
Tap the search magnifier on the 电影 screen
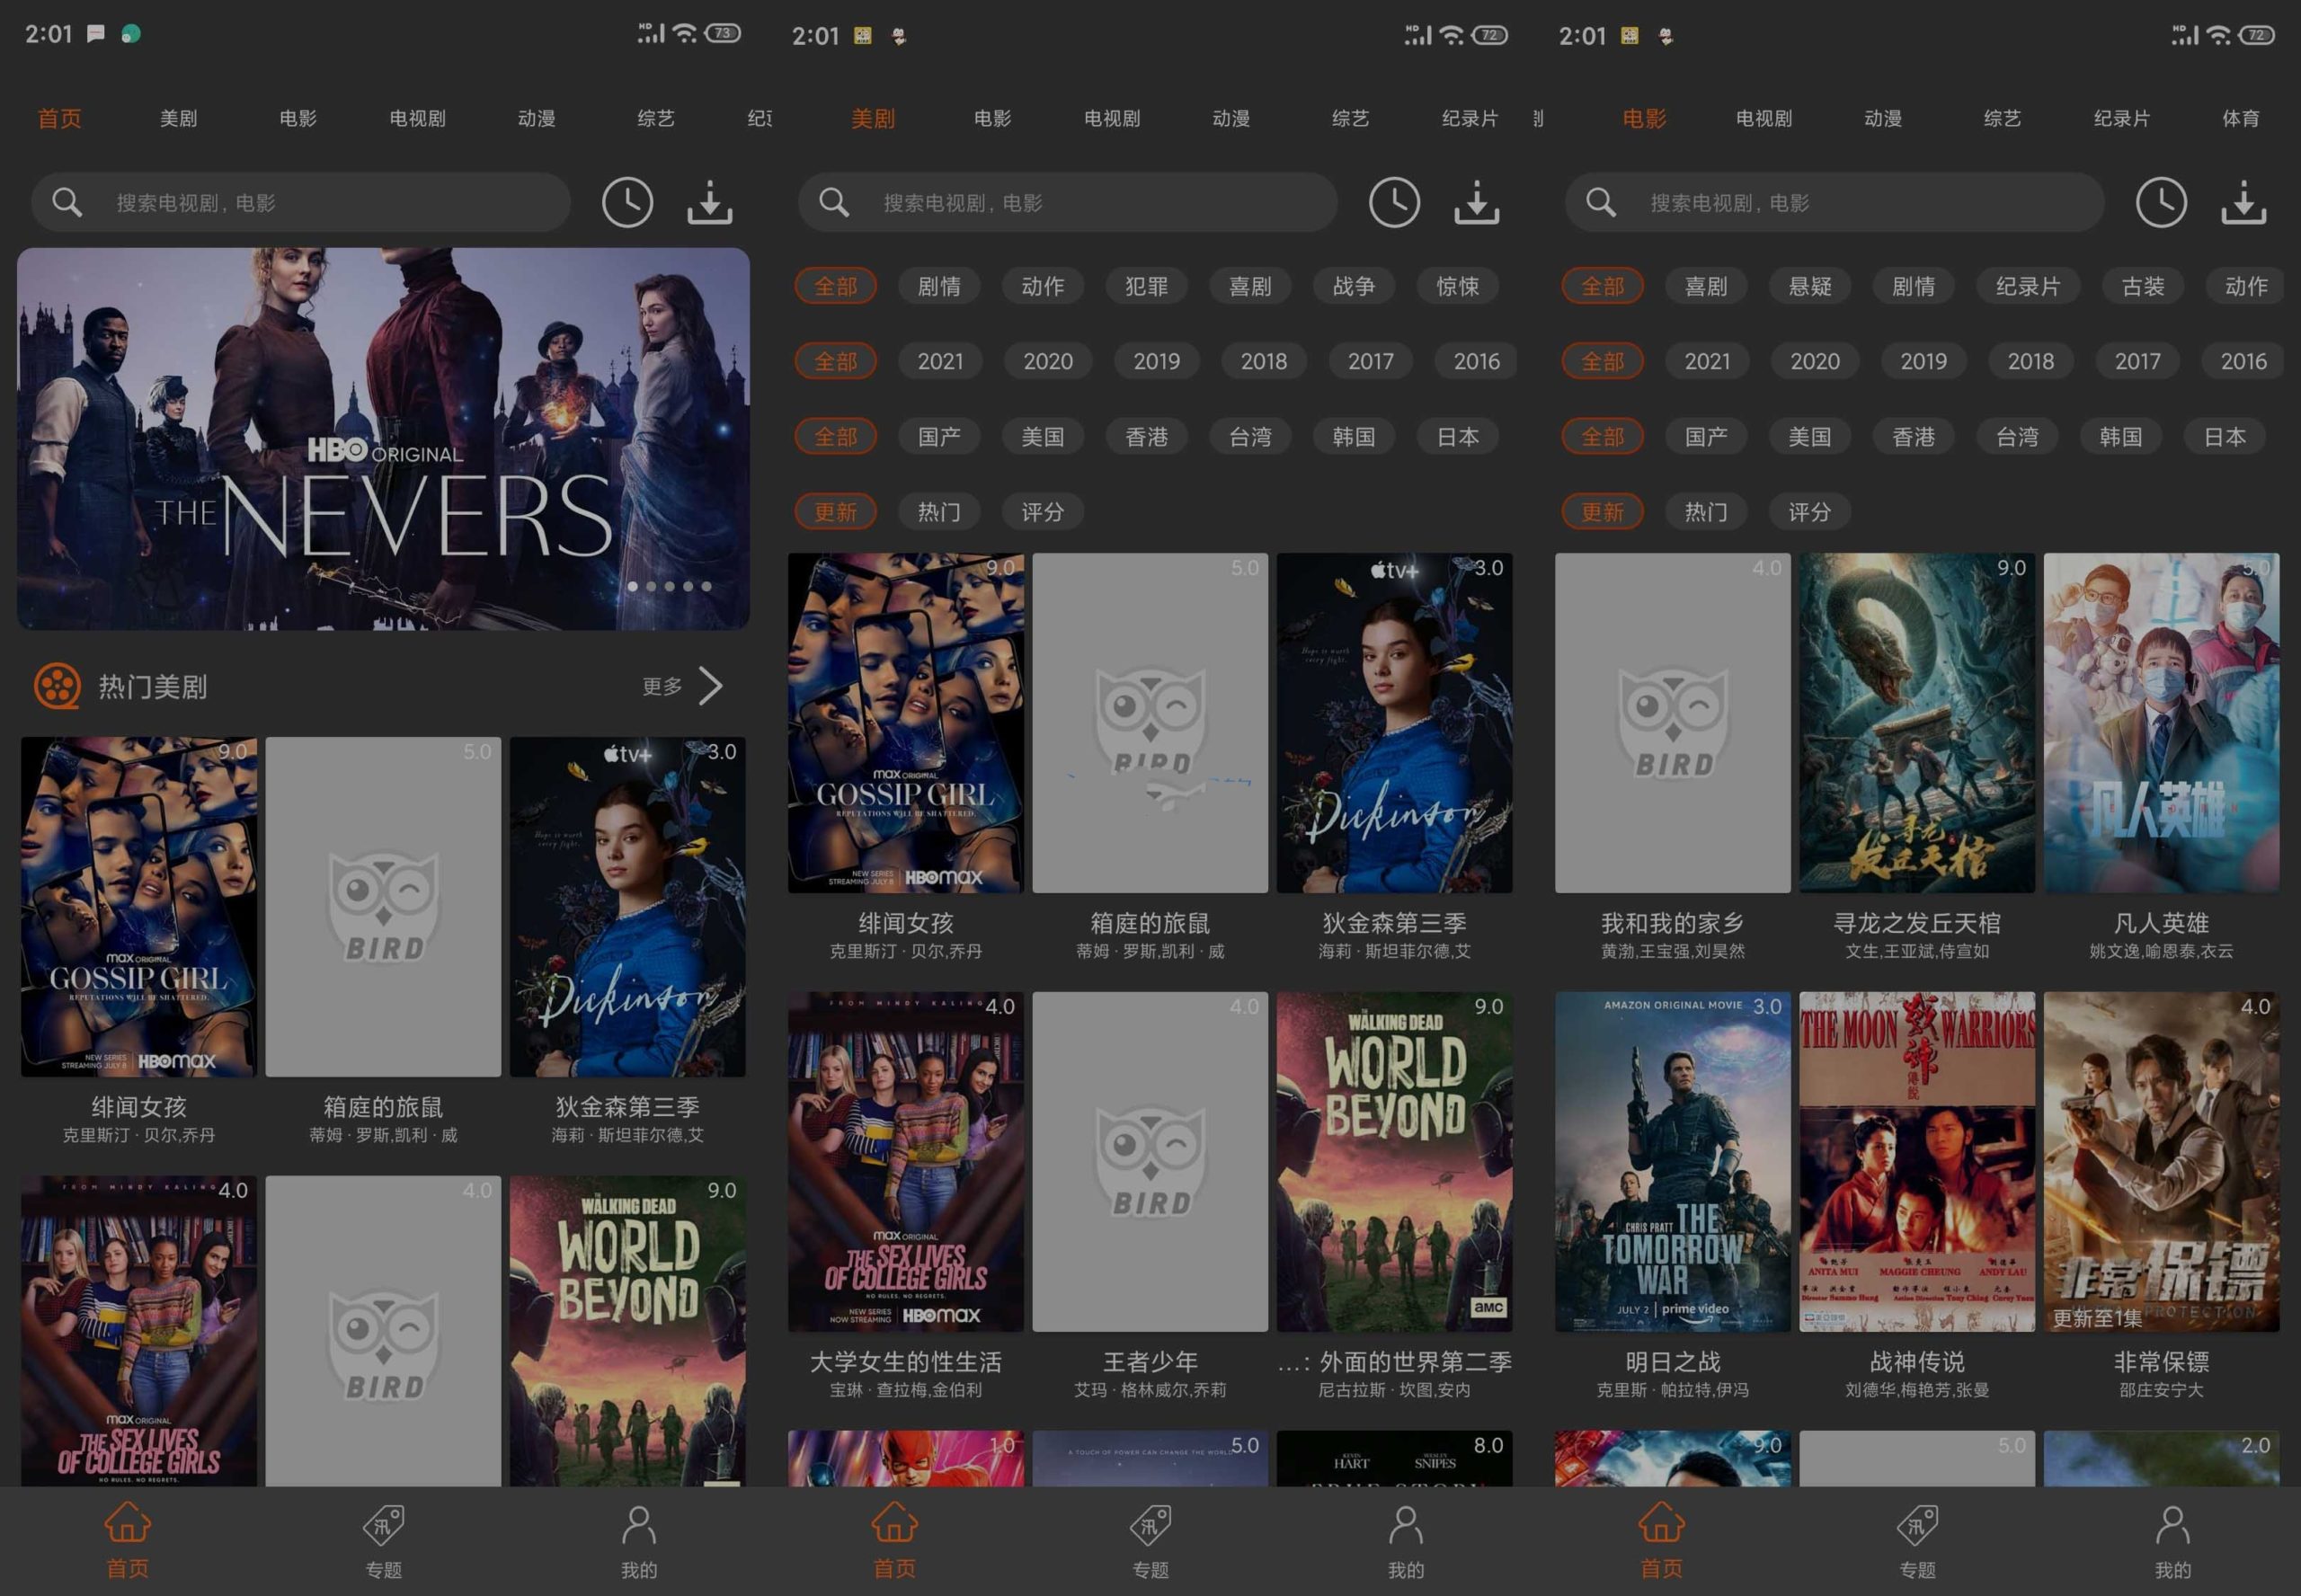coord(1601,203)
